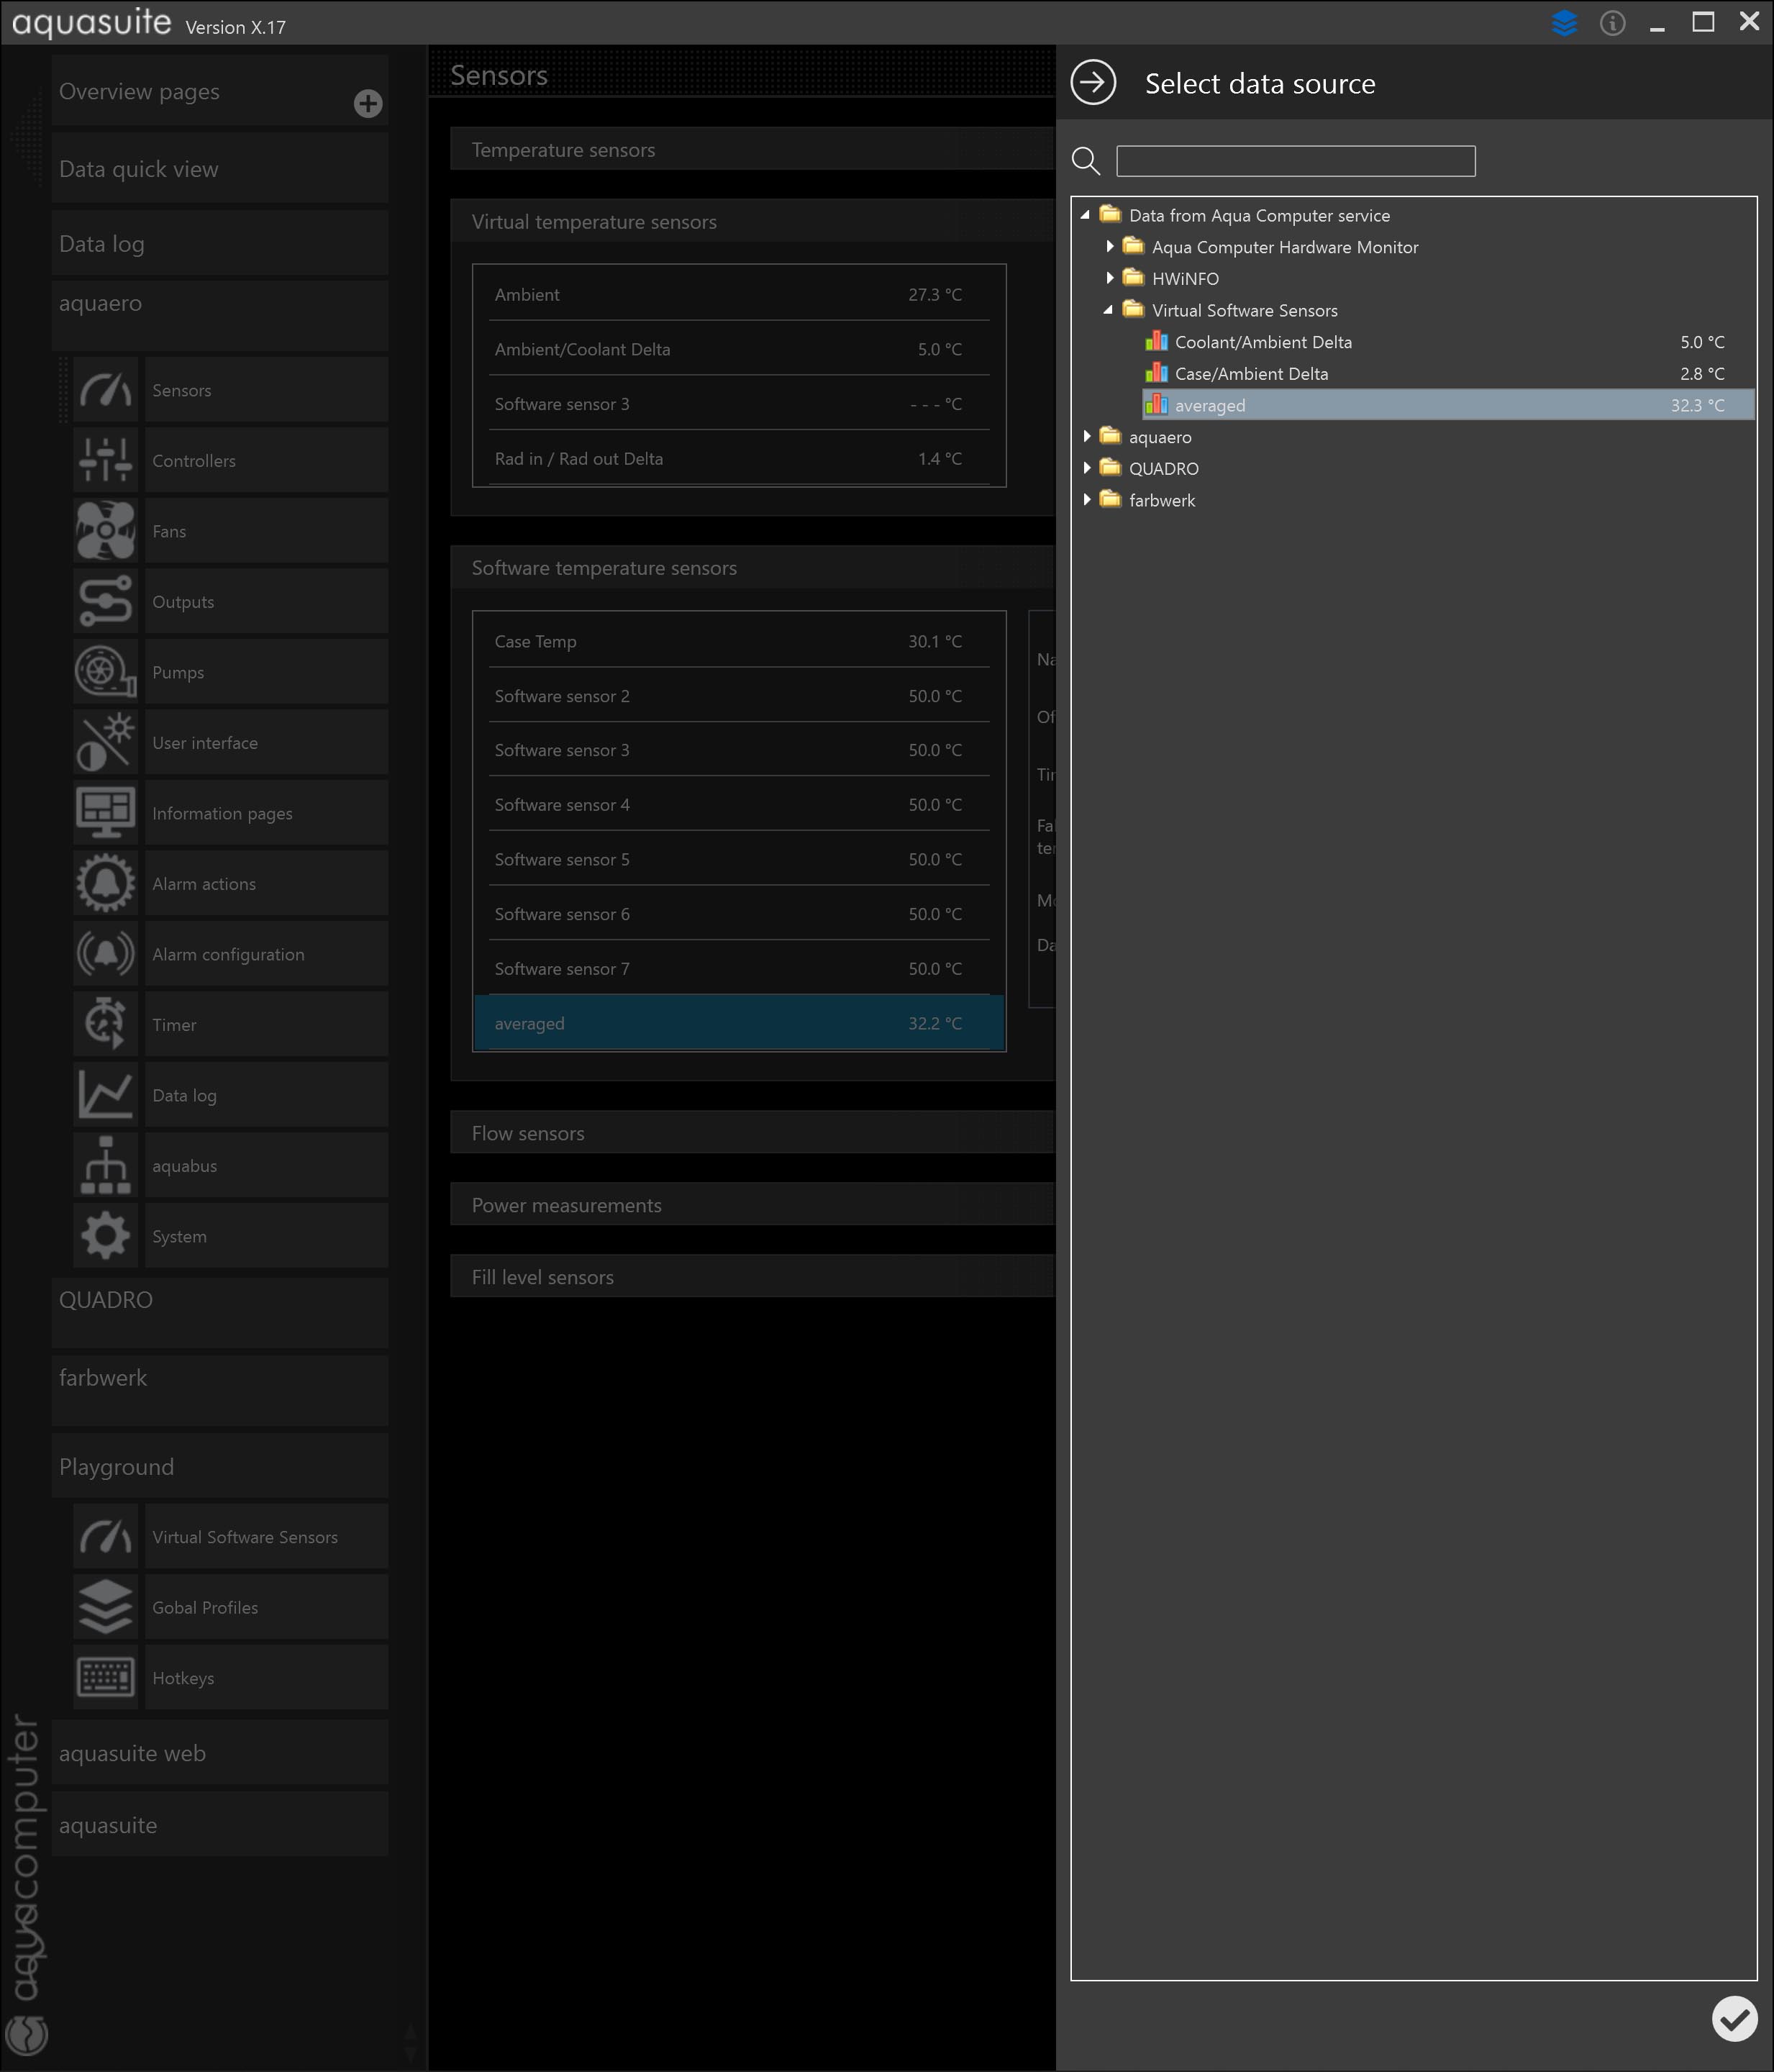This screenshot has height=2072, width=1774.
Task: Click the blue layers icon in title bar
Action: [x=1564, y=22]
